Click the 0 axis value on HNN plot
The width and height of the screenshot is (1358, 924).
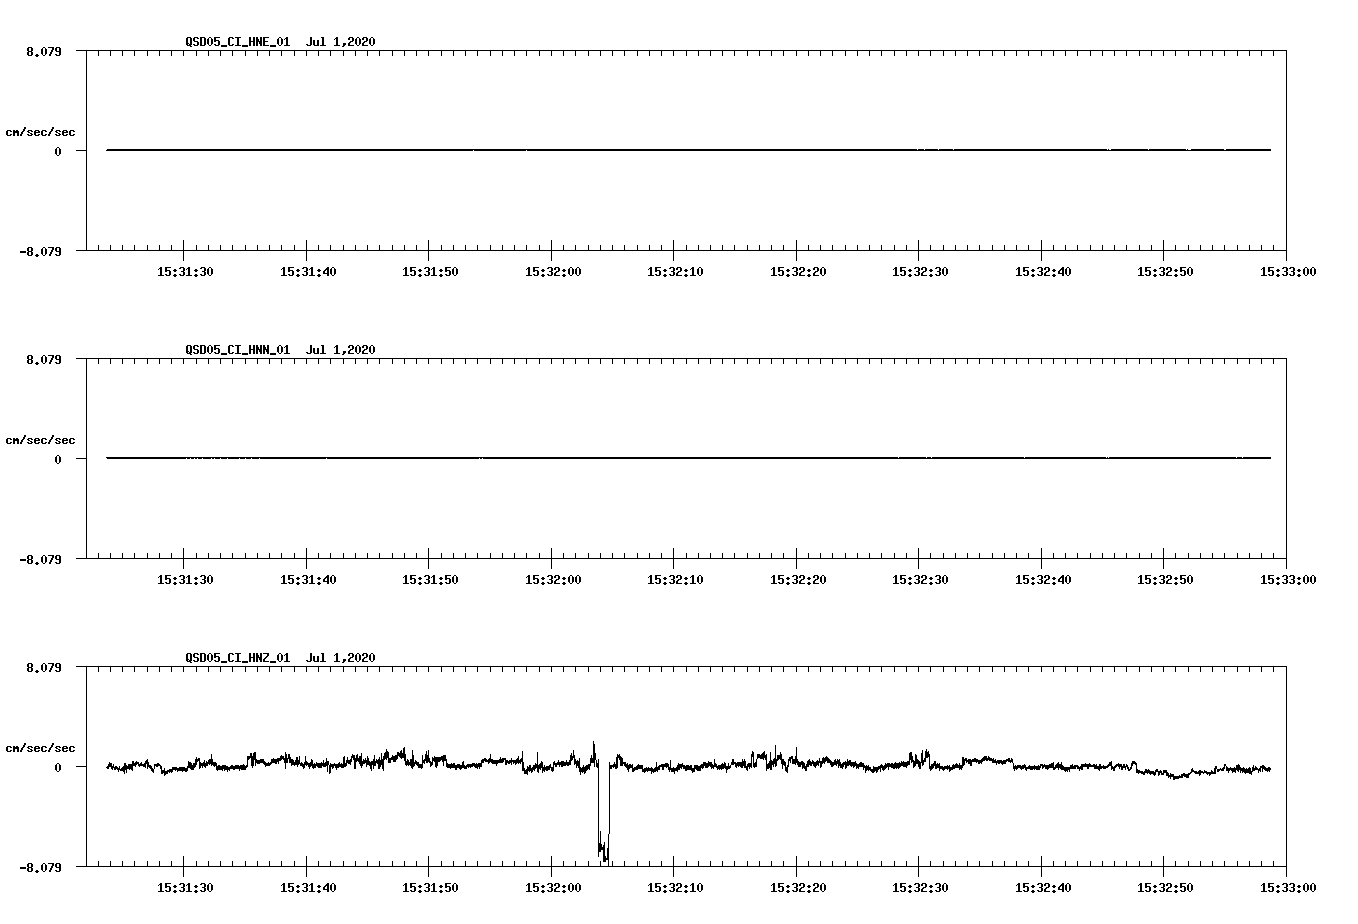[x=58, y=459]
